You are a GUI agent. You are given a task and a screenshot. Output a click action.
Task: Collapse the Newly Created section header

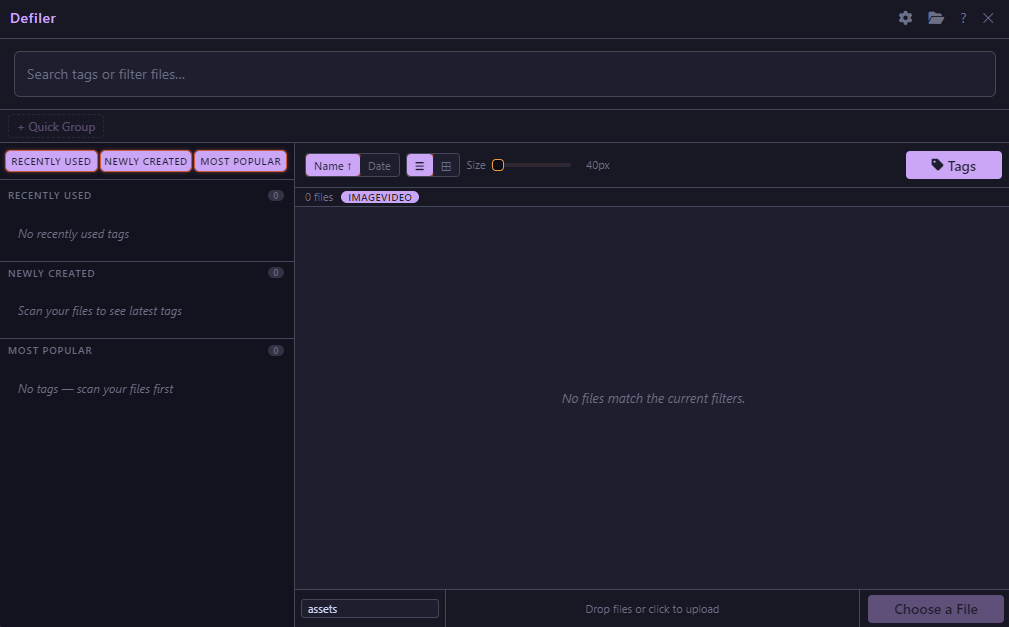[52, 273]
